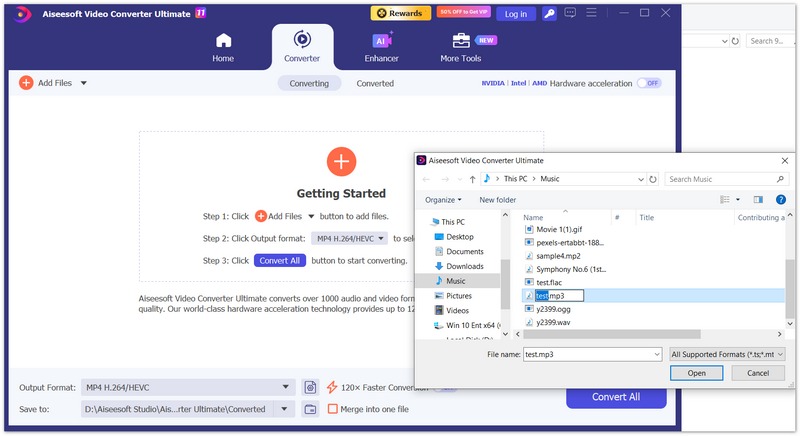Image resolution: width=800 pixels, height=436 pixels.
Task: Open the Home tab
Action: click(x=223, y=47)
